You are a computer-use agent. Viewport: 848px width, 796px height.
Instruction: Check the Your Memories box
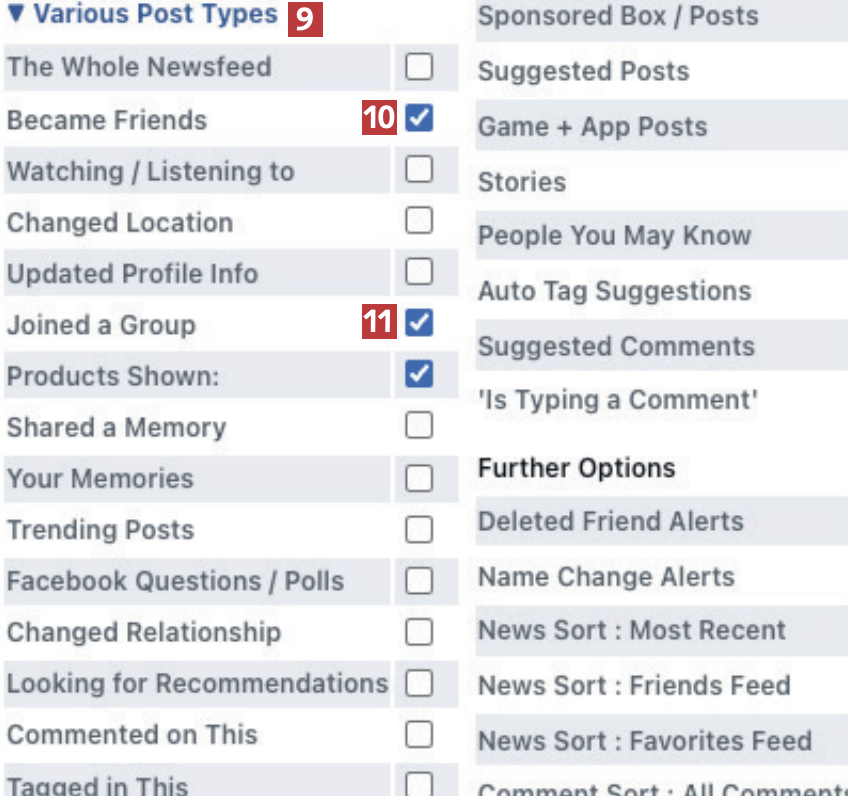tap(419, 478)
